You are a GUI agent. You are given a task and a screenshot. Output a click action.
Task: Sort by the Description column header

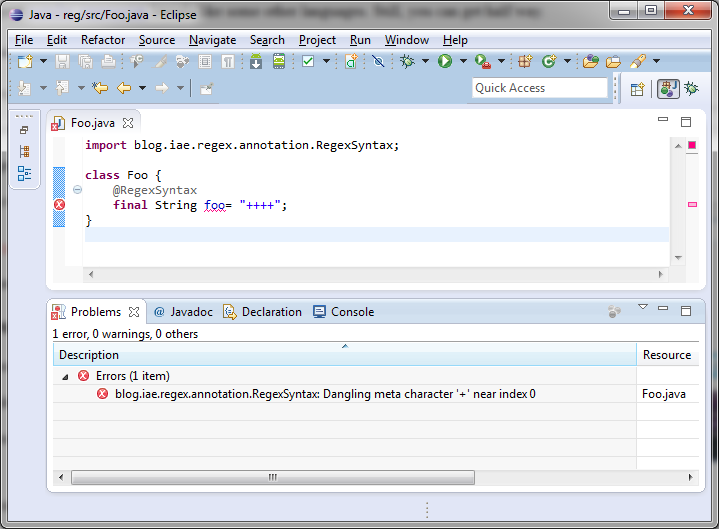tap(345, 354)
